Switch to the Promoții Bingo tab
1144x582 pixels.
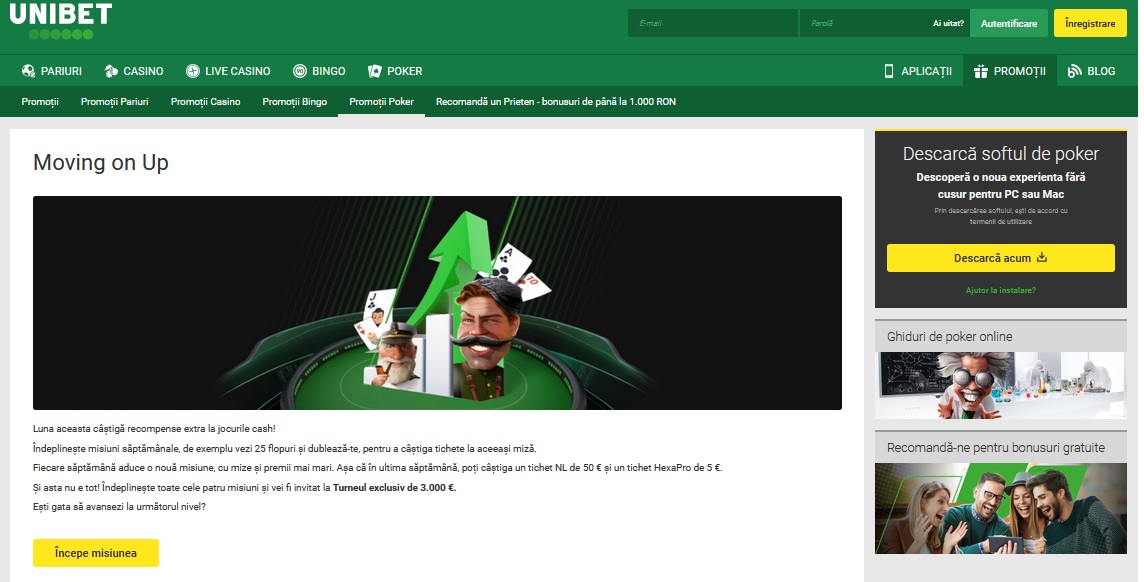(x=295, y=101)
